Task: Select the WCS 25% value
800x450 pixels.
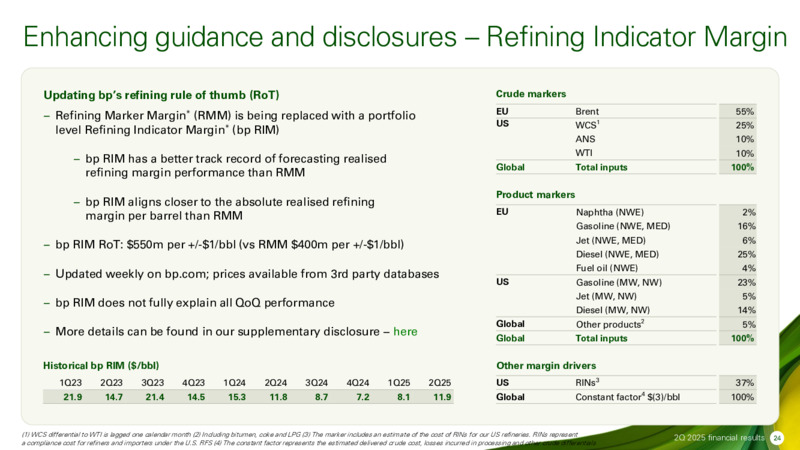Action: [744, 125]
